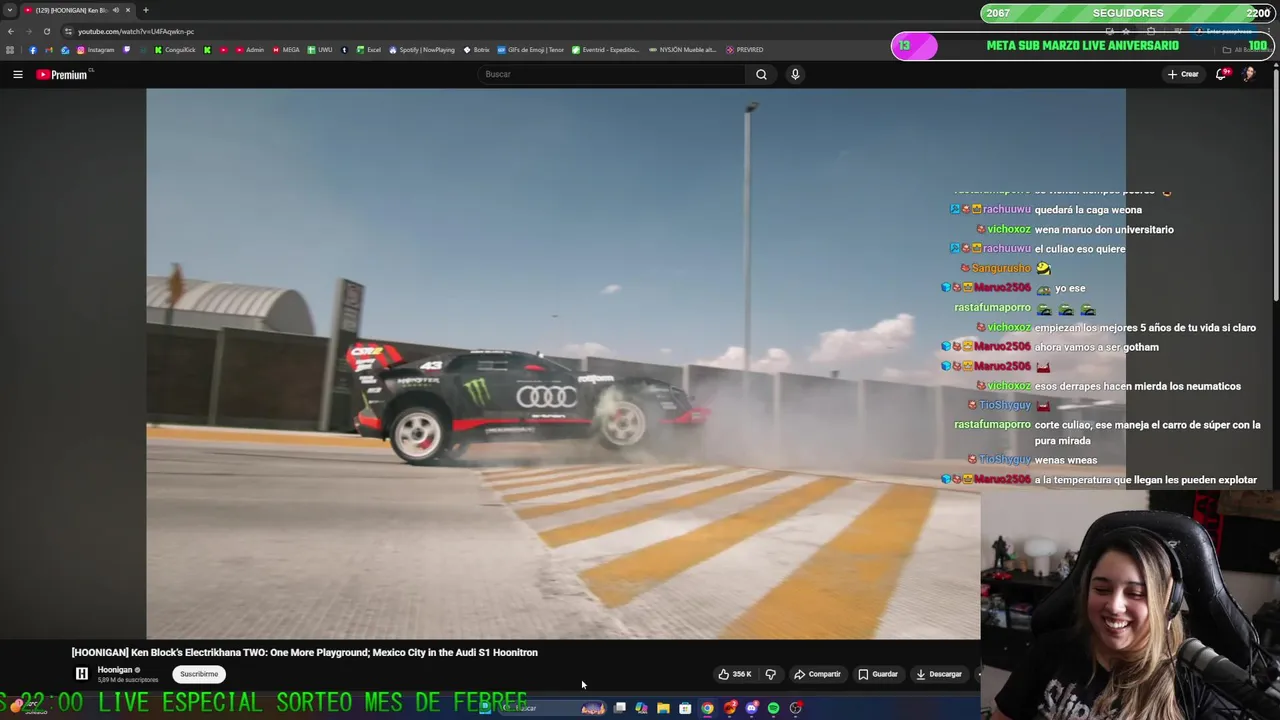Open File Explorer in the taskbar
This screenshot has height=720, width=1280.
click(x=663, y=708)
